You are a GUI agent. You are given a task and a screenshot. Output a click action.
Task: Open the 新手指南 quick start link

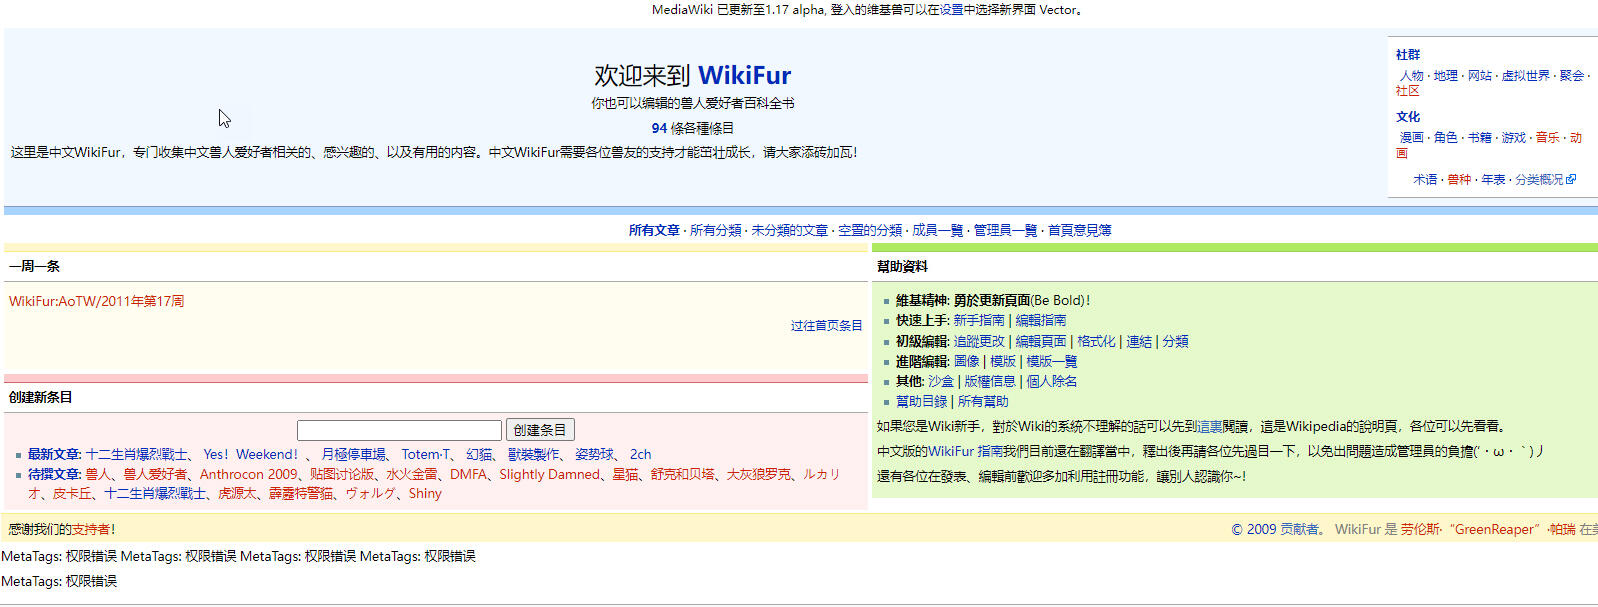pyautogui.click(x=979, y=320)
